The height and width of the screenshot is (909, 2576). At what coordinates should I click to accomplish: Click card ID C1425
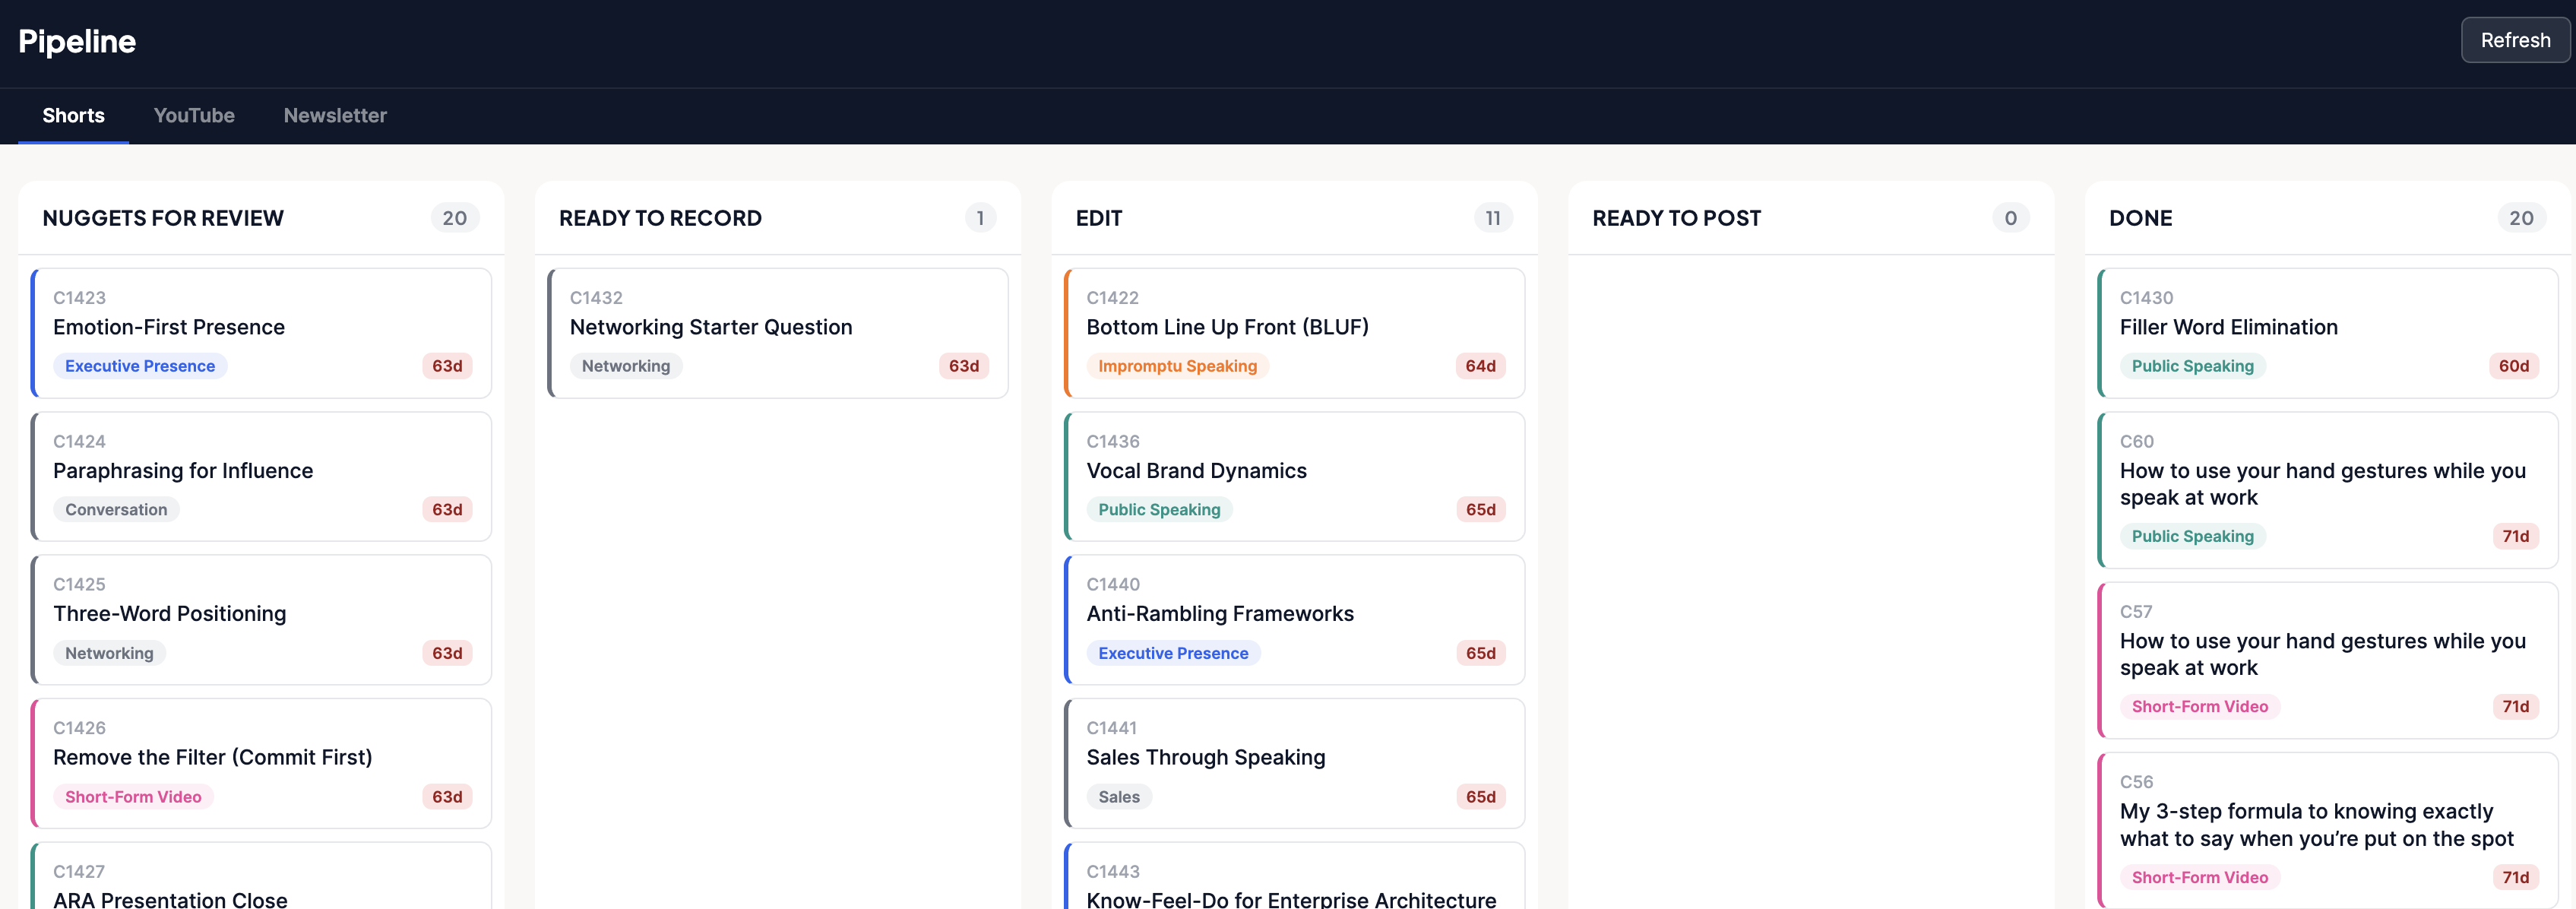79,584
